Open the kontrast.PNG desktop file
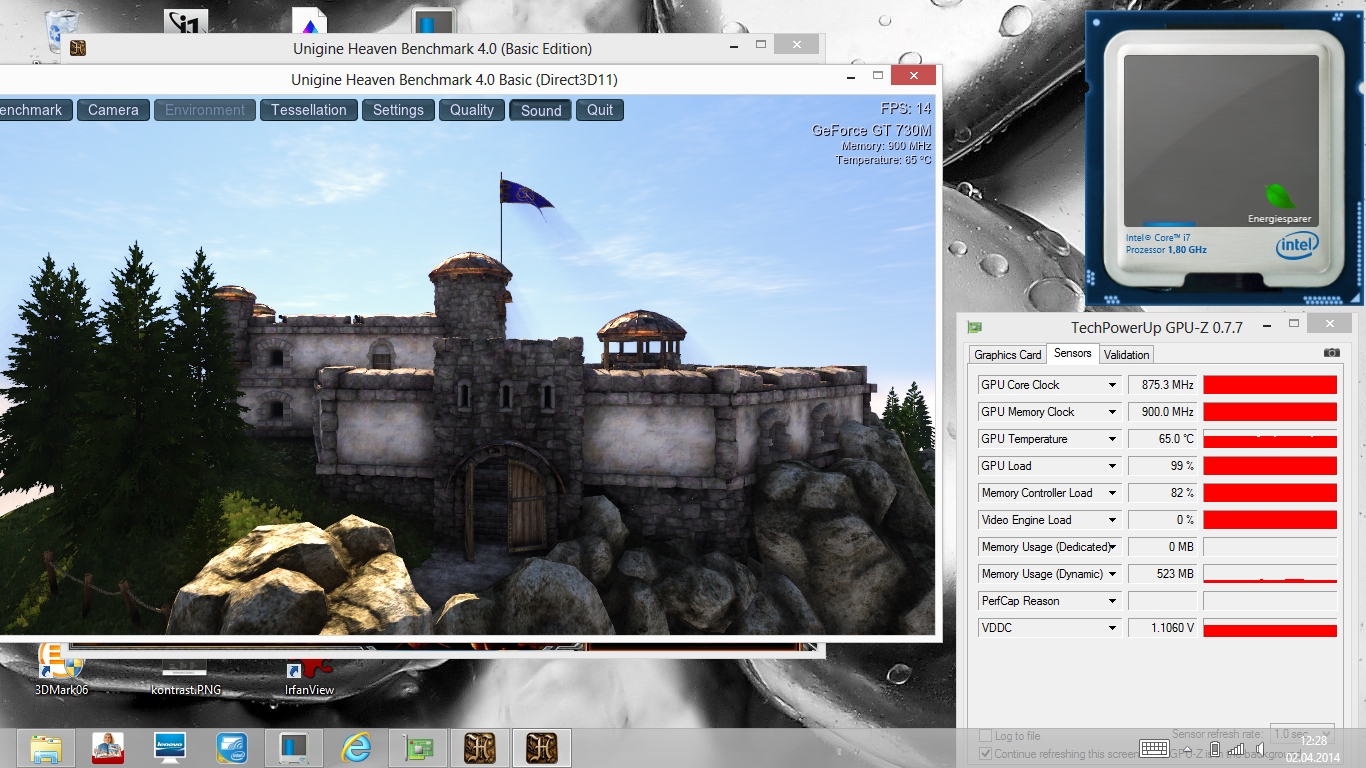 tap(186, 675)
